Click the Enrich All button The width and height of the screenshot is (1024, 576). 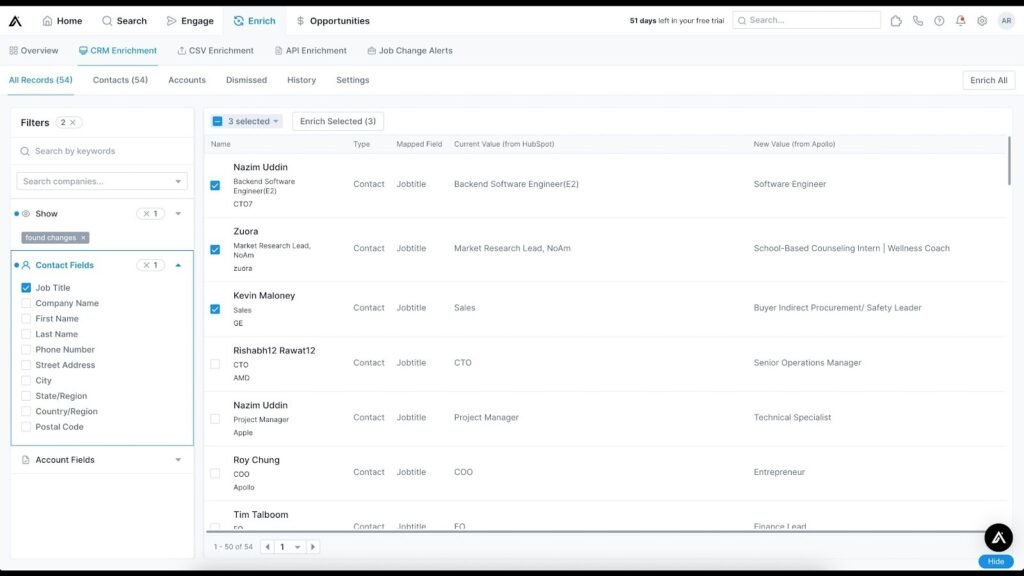pyautogui.click(x=988, y=80)
